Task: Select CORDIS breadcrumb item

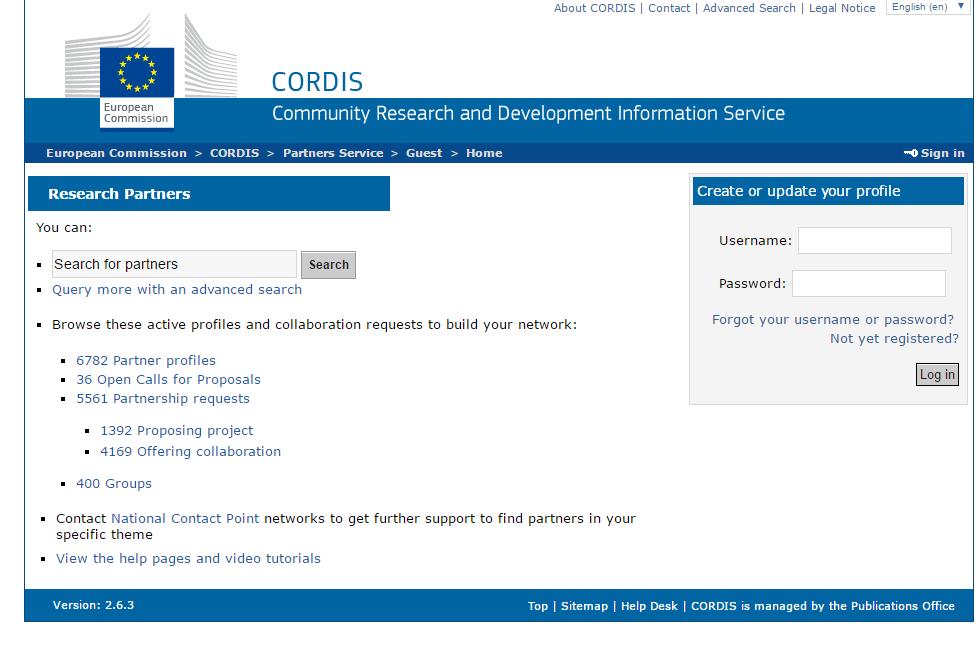Action: 234,153
